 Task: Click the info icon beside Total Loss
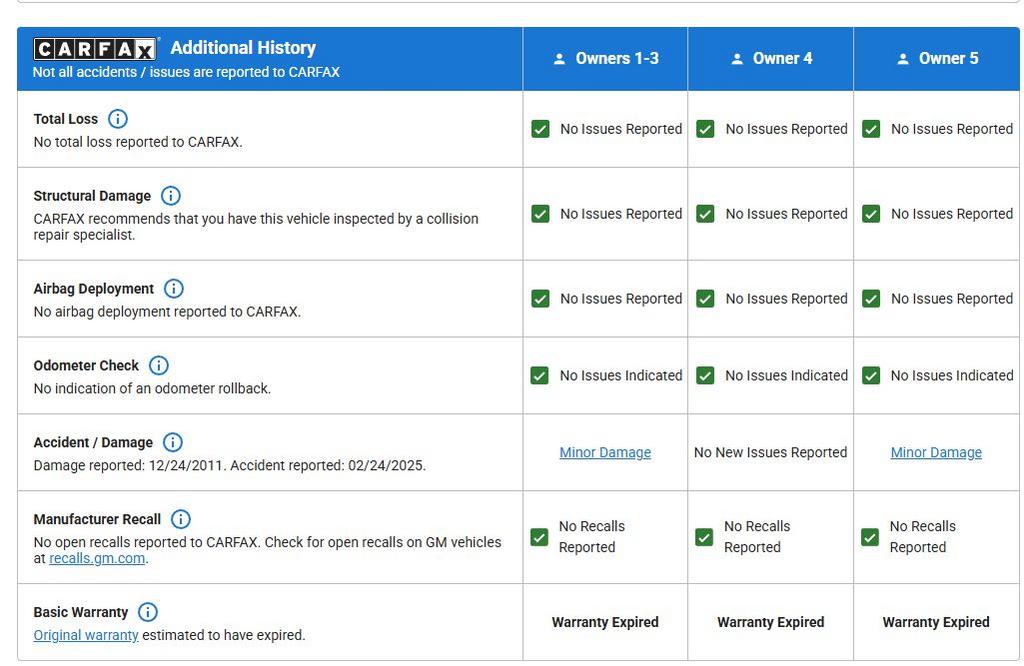coord(117,119)
